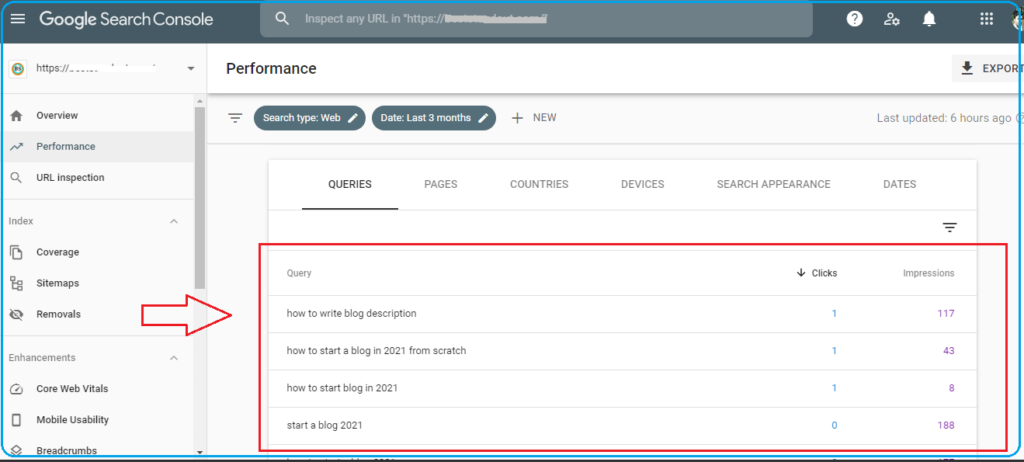Click the property favicon icon

coord(18,69)
